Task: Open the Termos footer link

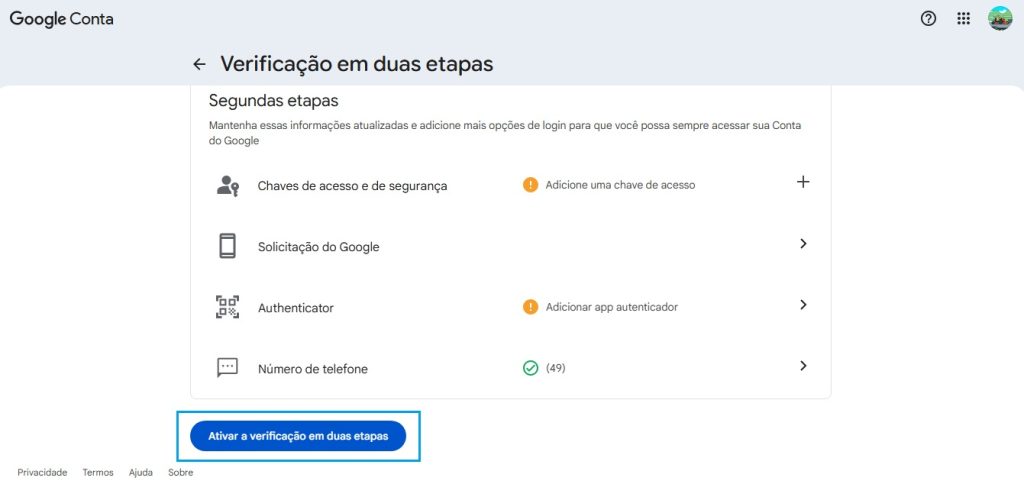Action: [98, 472]
